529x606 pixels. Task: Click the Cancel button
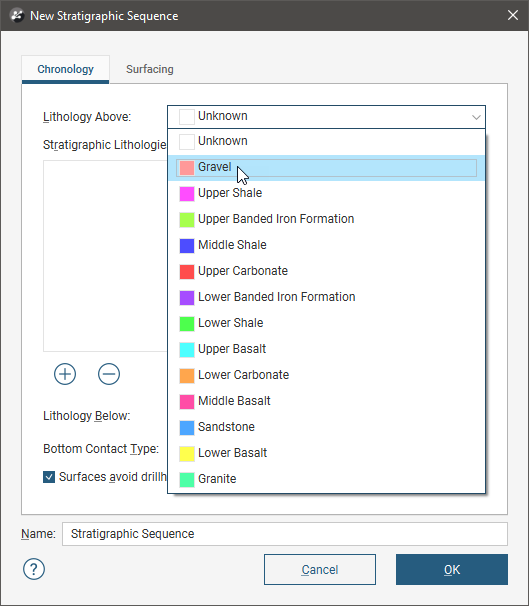[x=320, y=569]
